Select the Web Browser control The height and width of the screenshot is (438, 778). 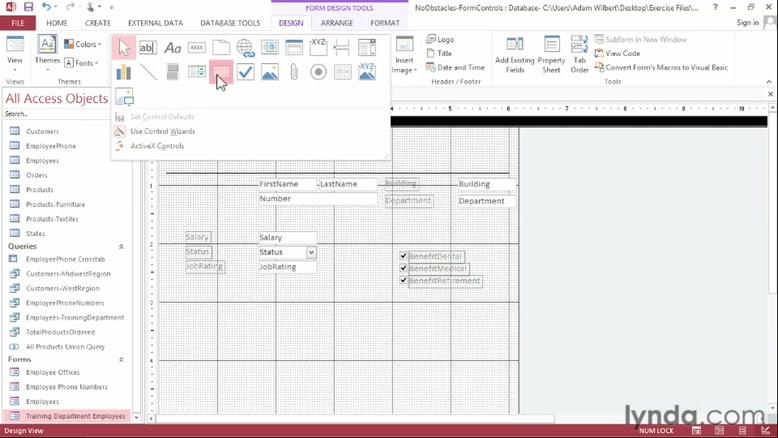tap(269, 48)
